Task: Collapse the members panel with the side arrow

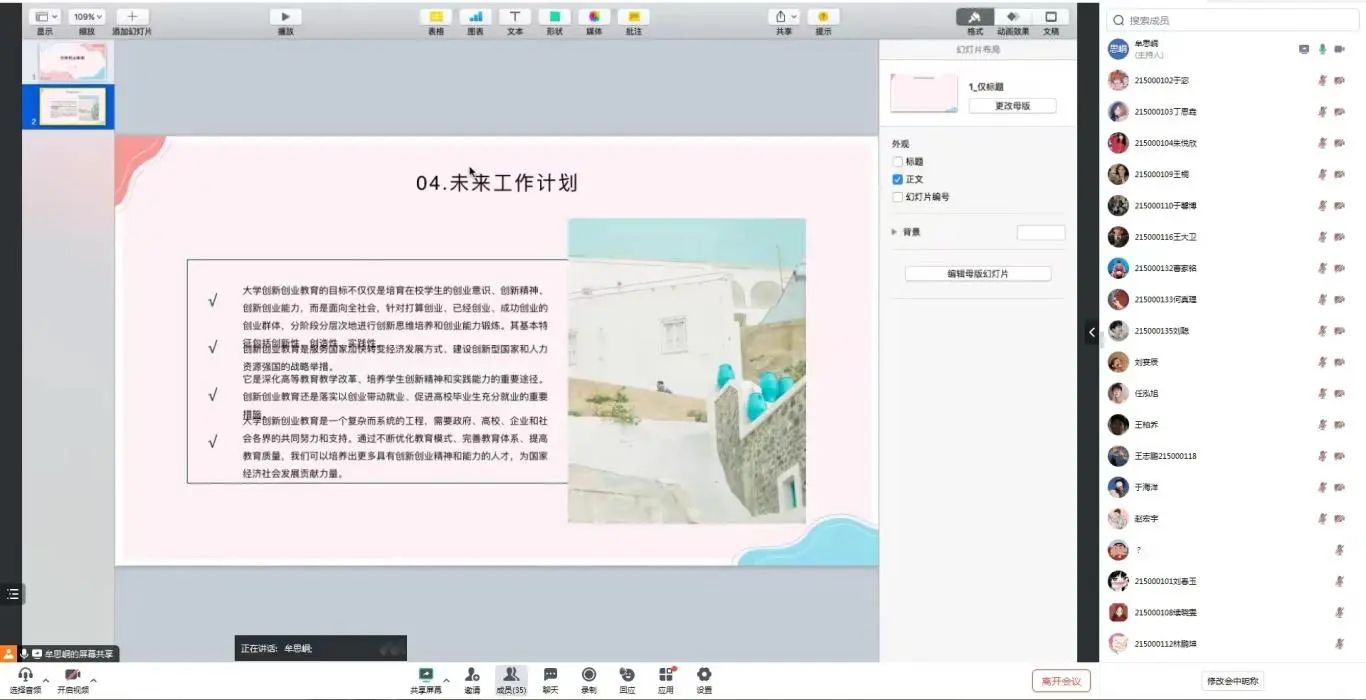Action: click(1092, 332)
